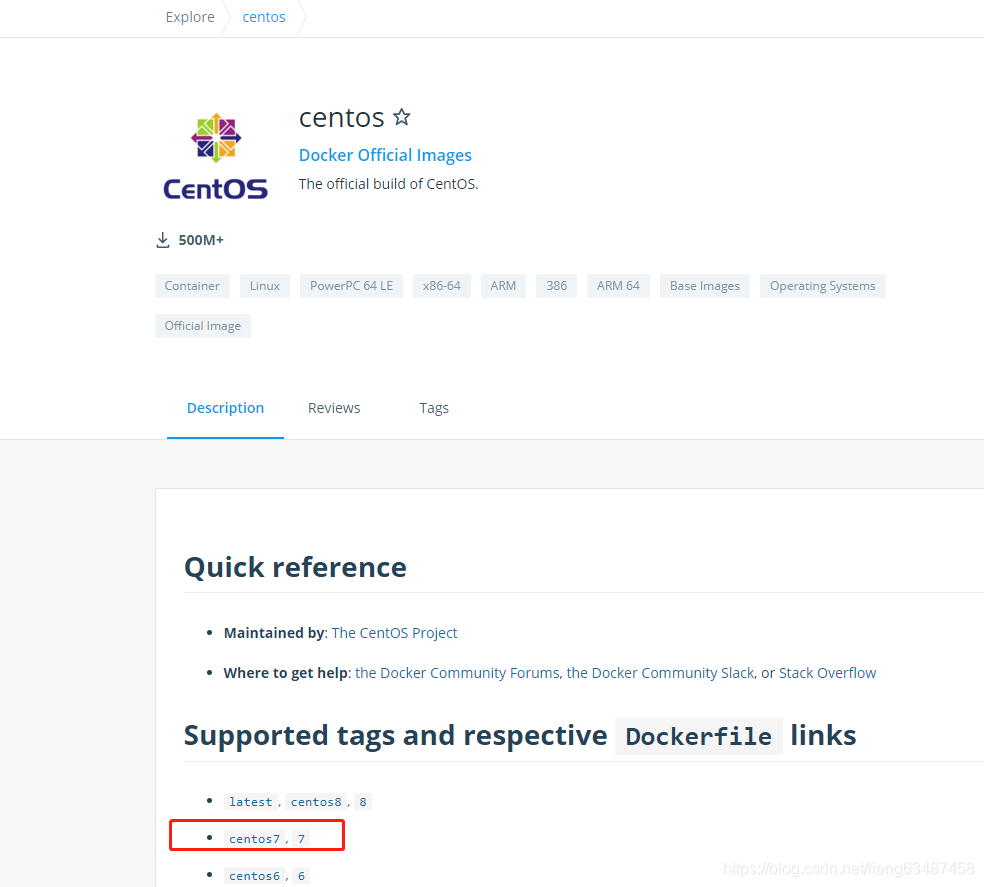984x887 pixels.
Task: Select the Base Images chip
Action: [x=705, y=286]
